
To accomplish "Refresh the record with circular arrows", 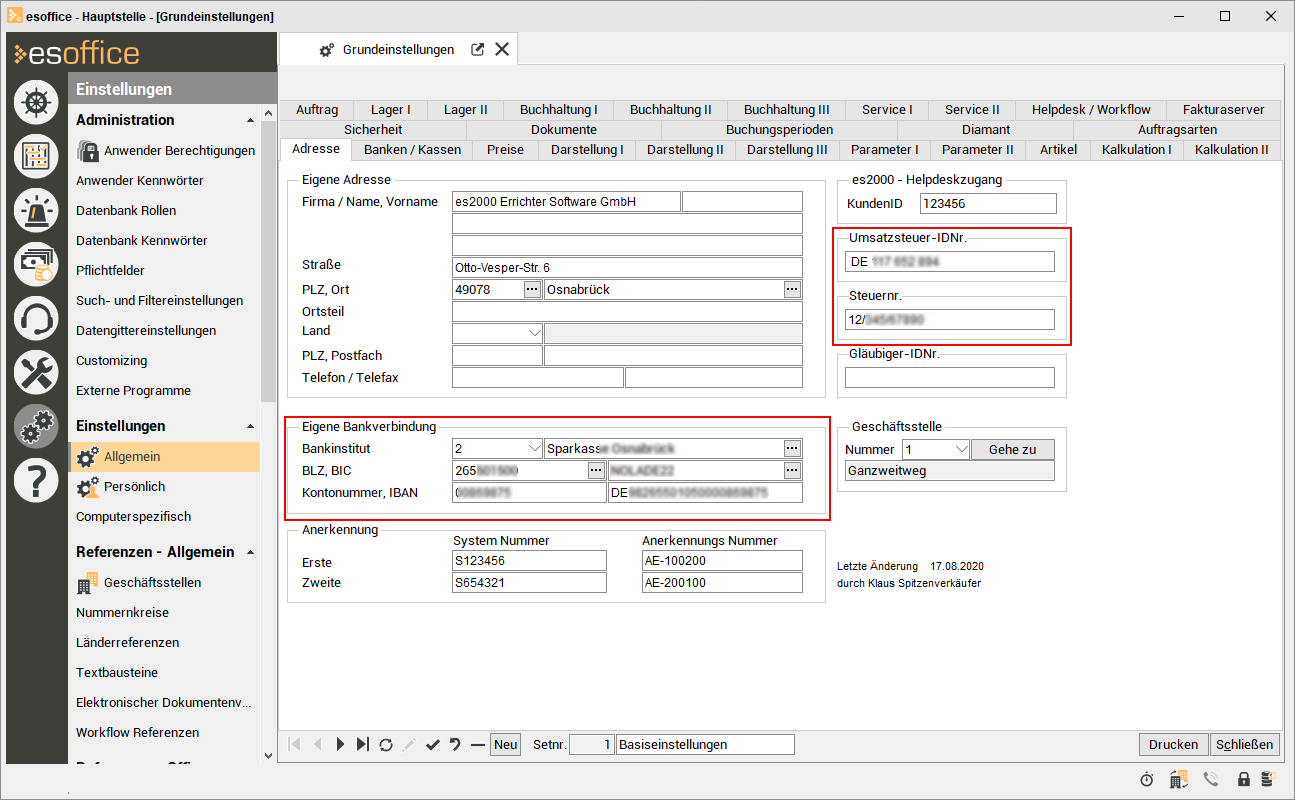I will tap(386, 744).
